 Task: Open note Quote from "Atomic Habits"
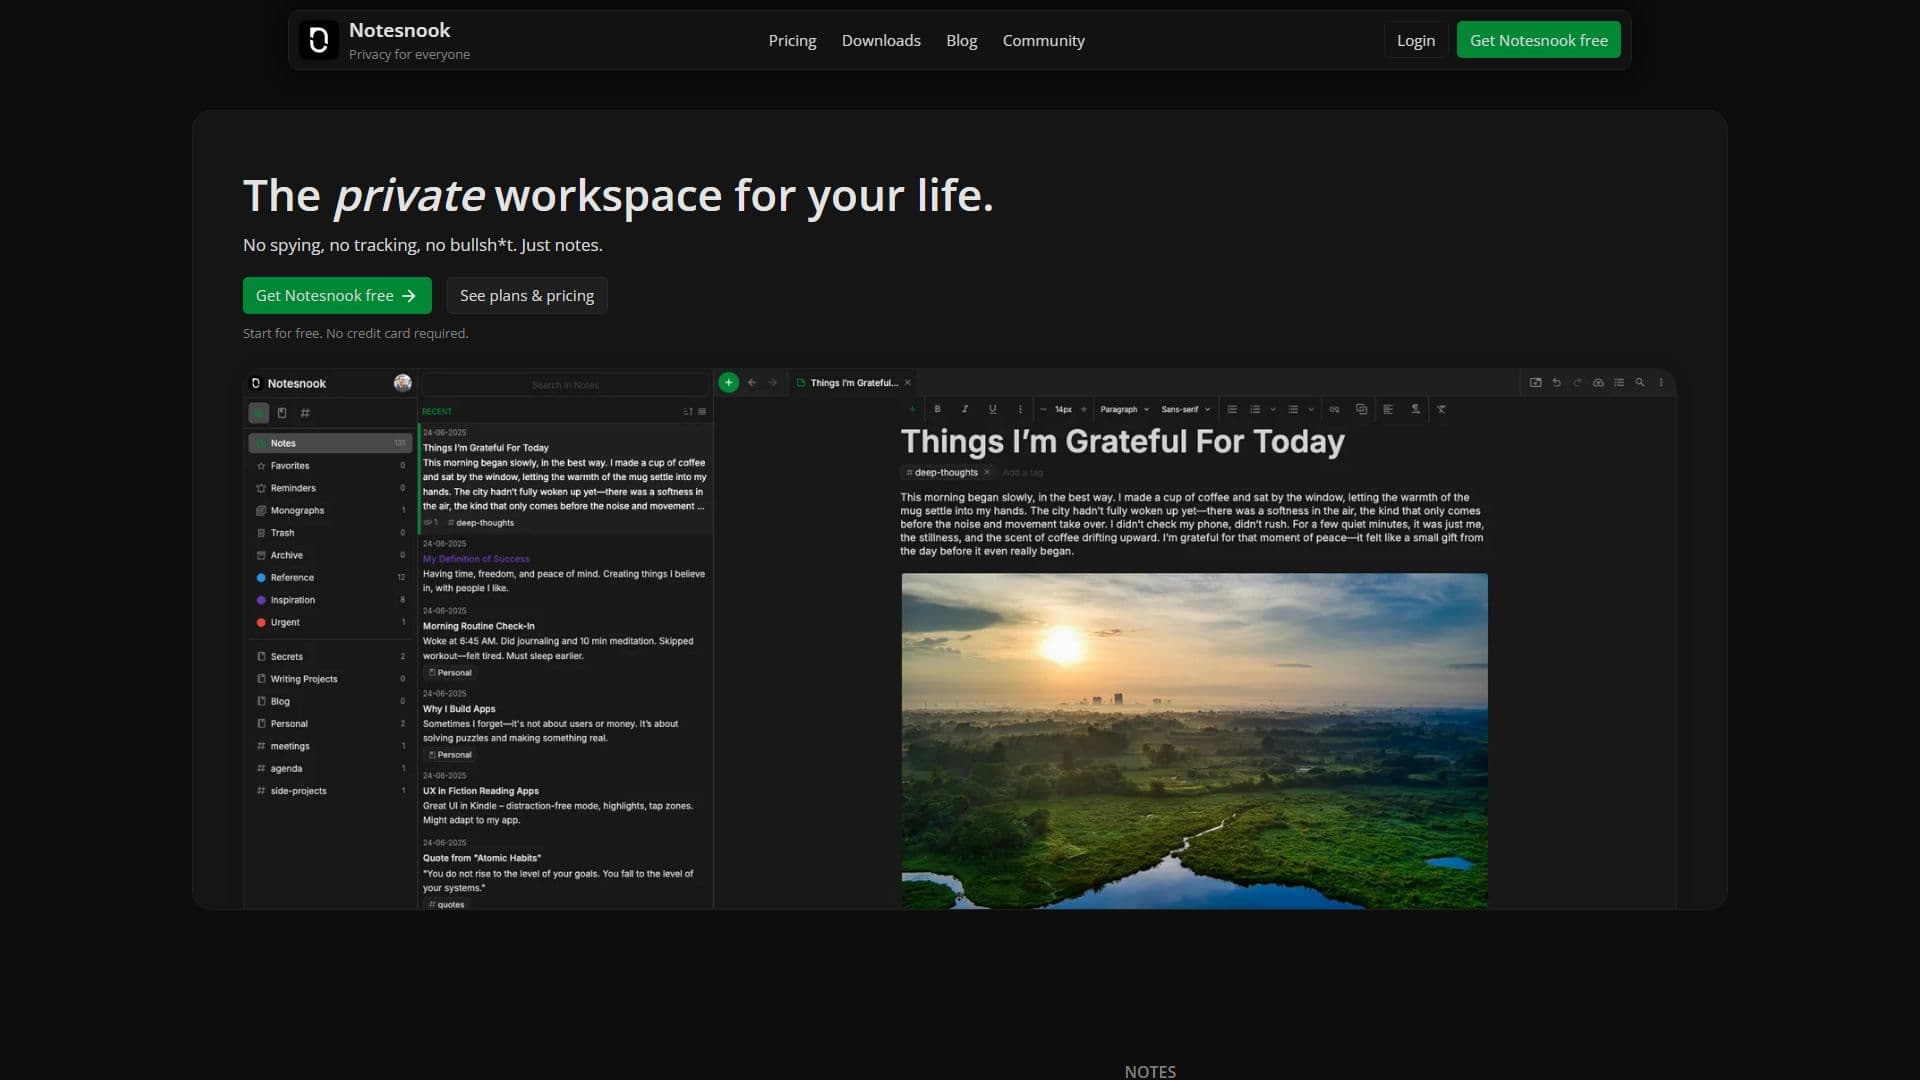[565, 873]
